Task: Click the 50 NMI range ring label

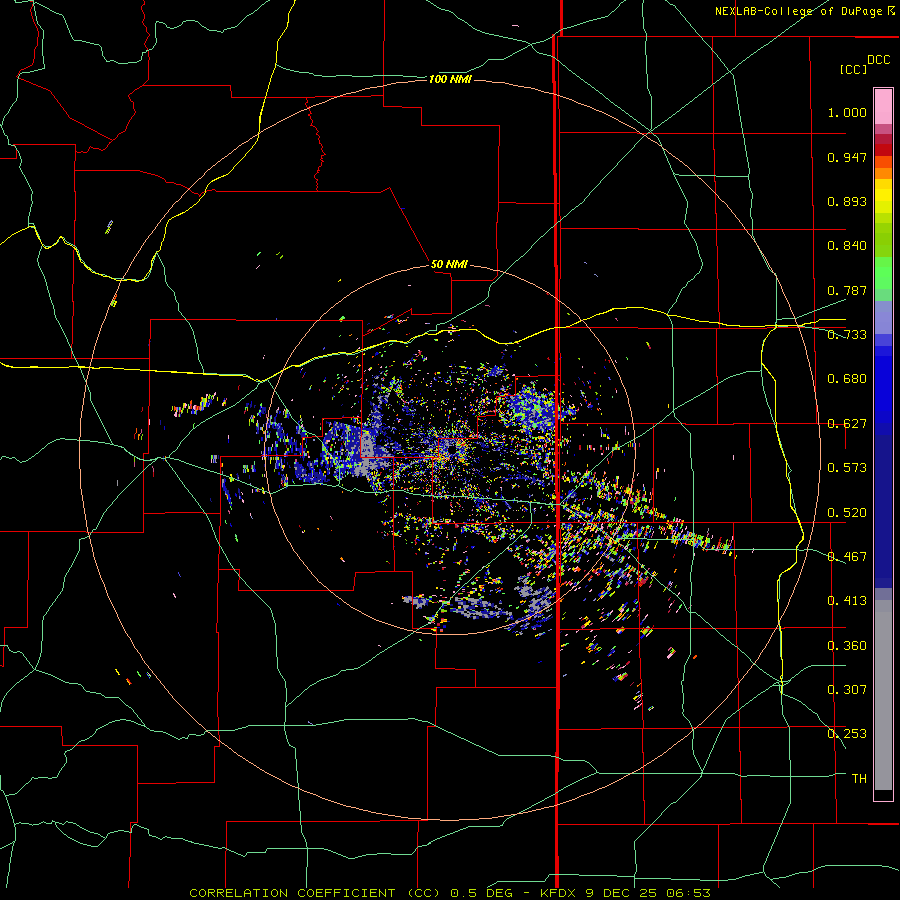Action: click(x=449, y=265)
